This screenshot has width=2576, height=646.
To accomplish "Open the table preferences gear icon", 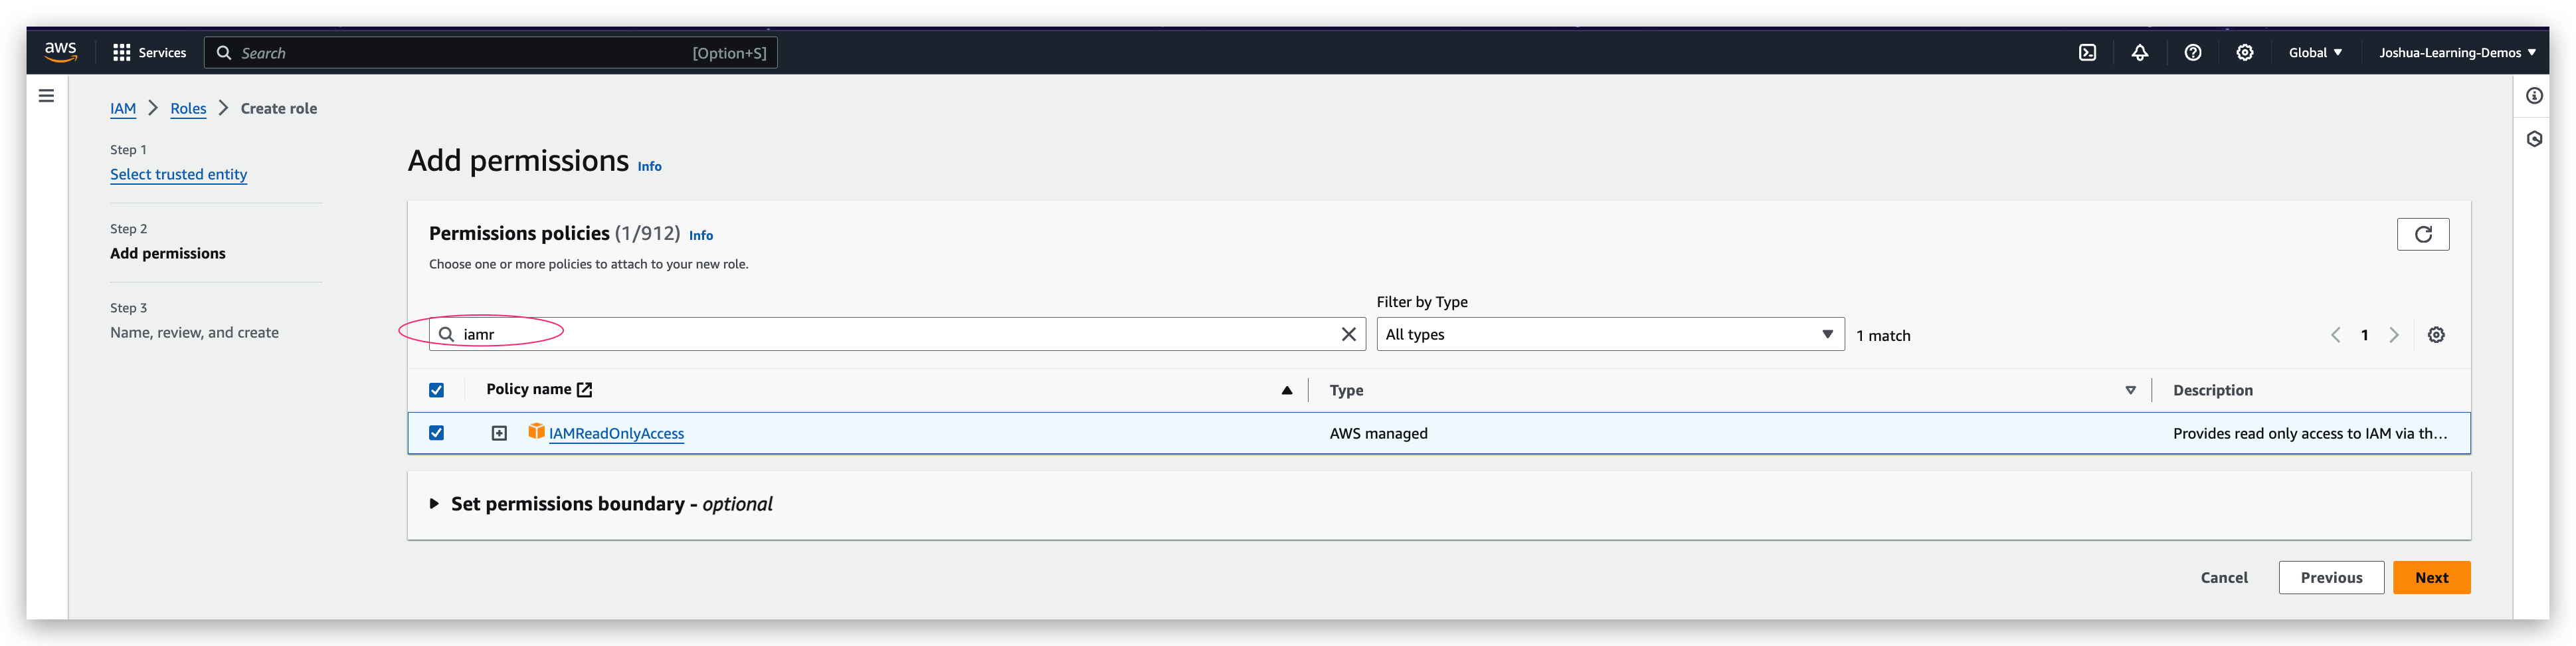I will coord(2436,335).
